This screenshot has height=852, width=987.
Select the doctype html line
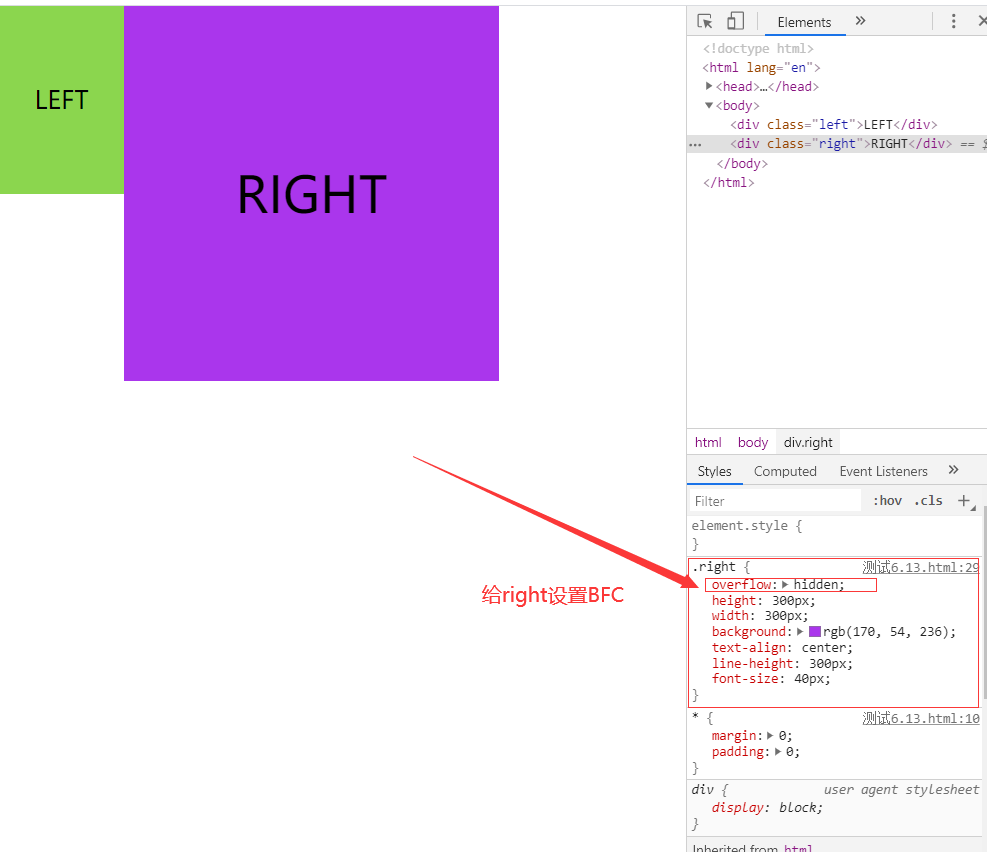[758, 48]
